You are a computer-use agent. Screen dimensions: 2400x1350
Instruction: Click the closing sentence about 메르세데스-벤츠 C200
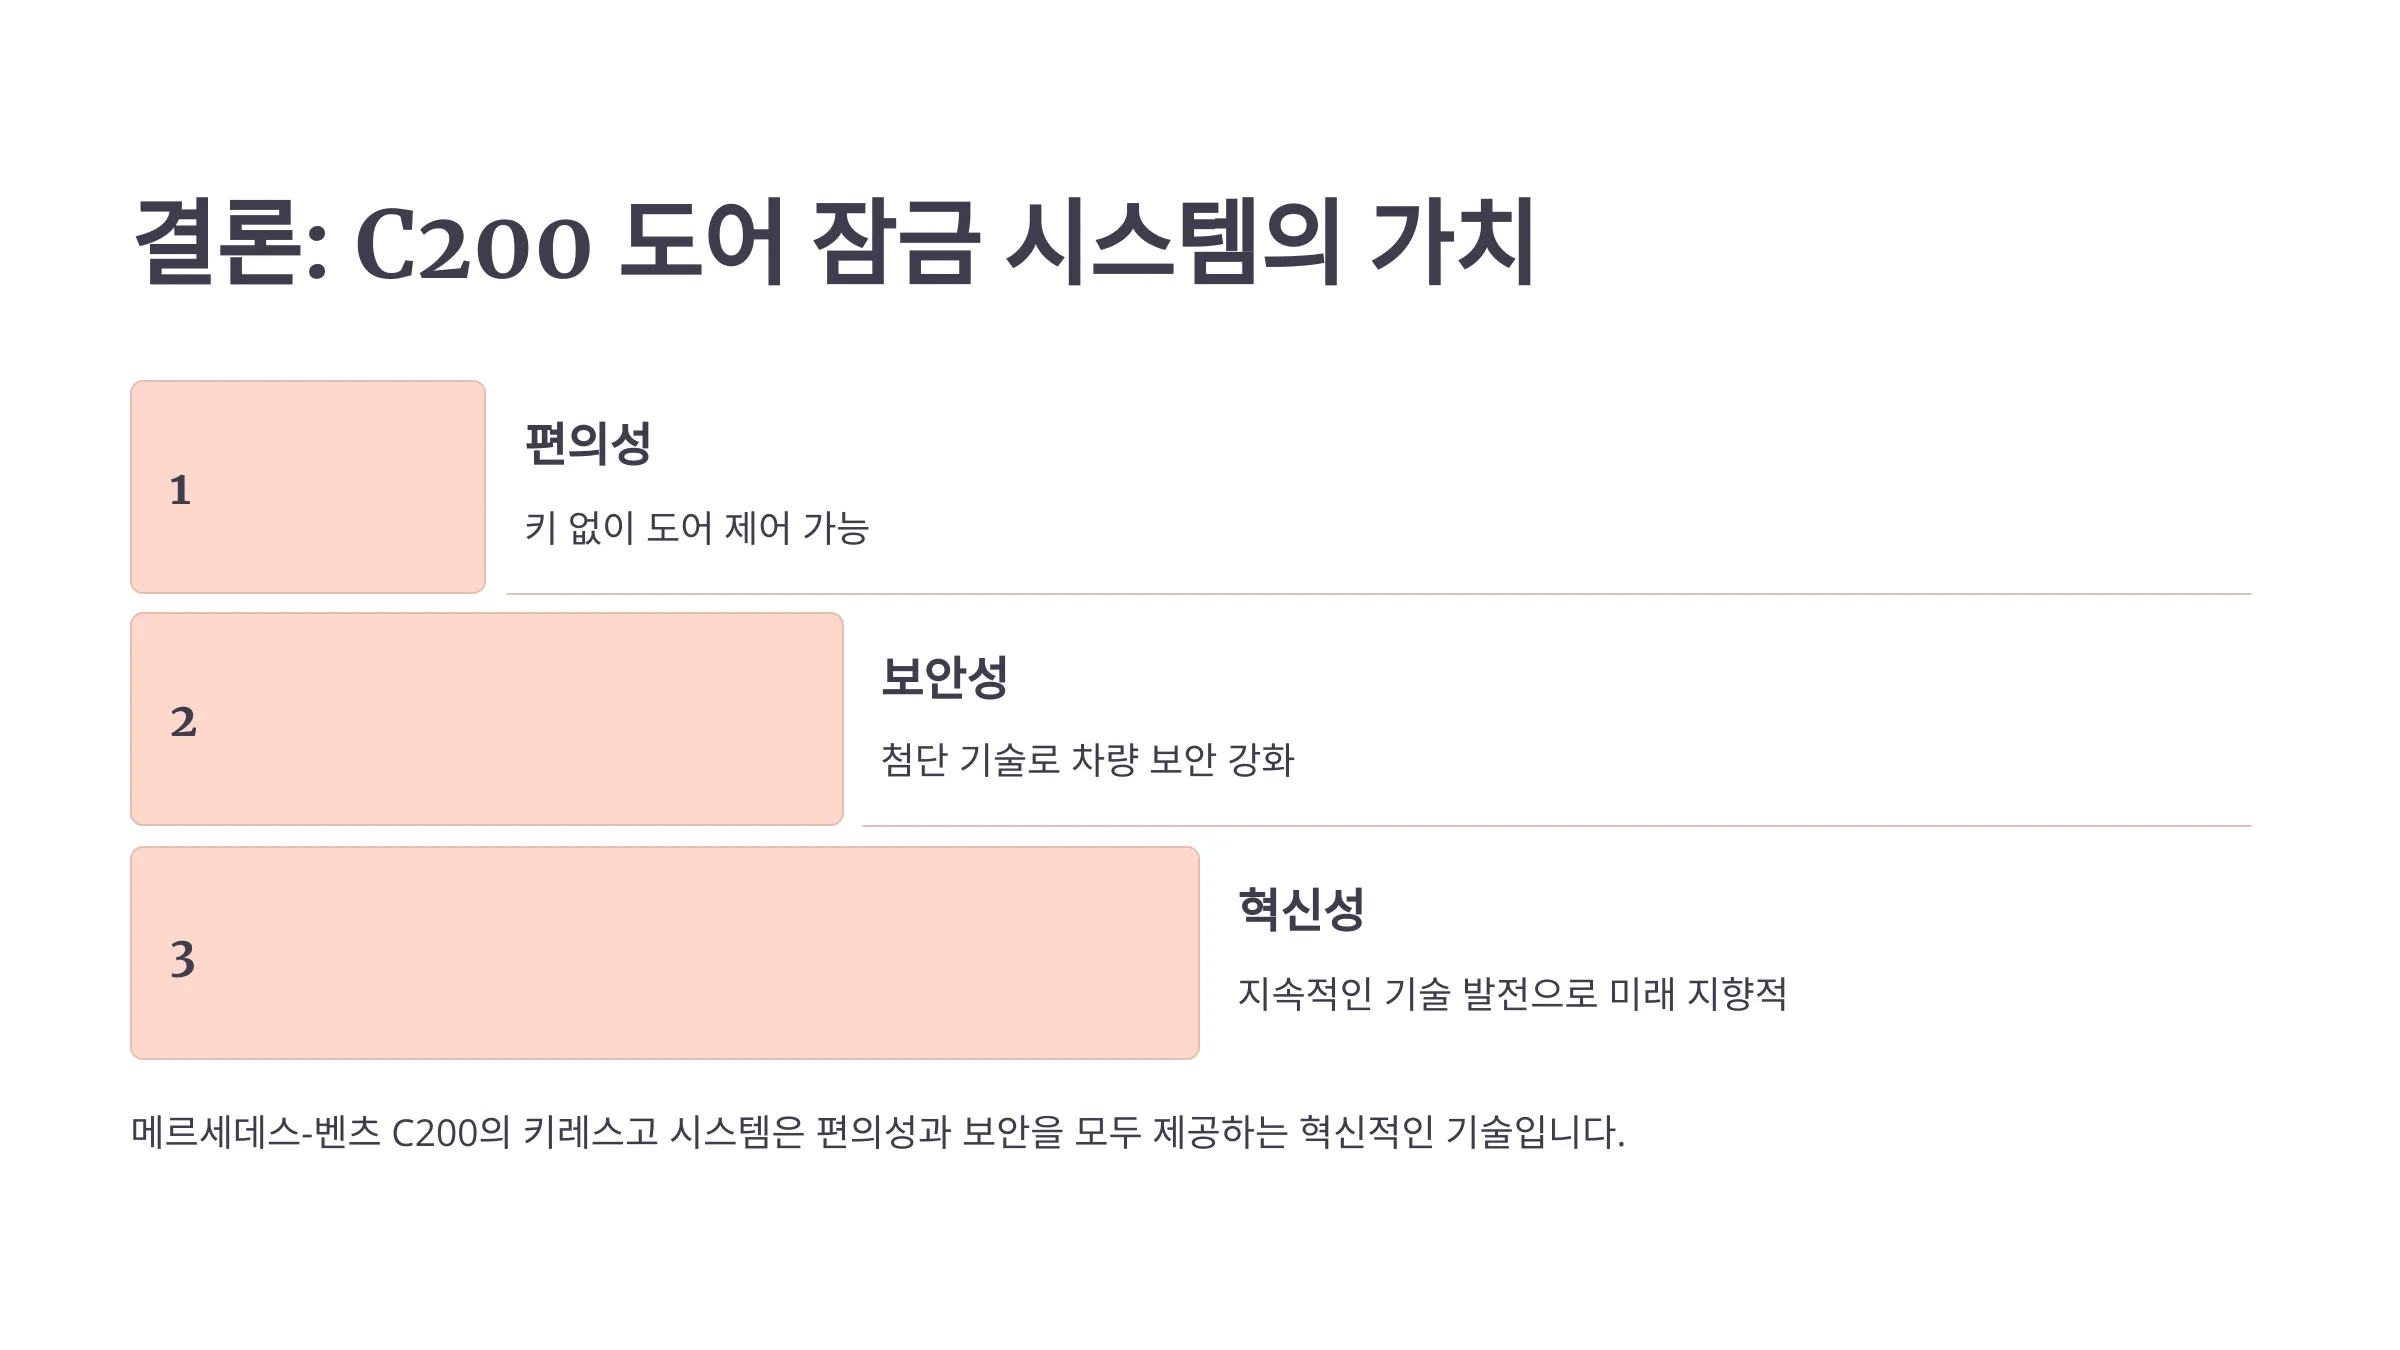(x=878, y=1132)
